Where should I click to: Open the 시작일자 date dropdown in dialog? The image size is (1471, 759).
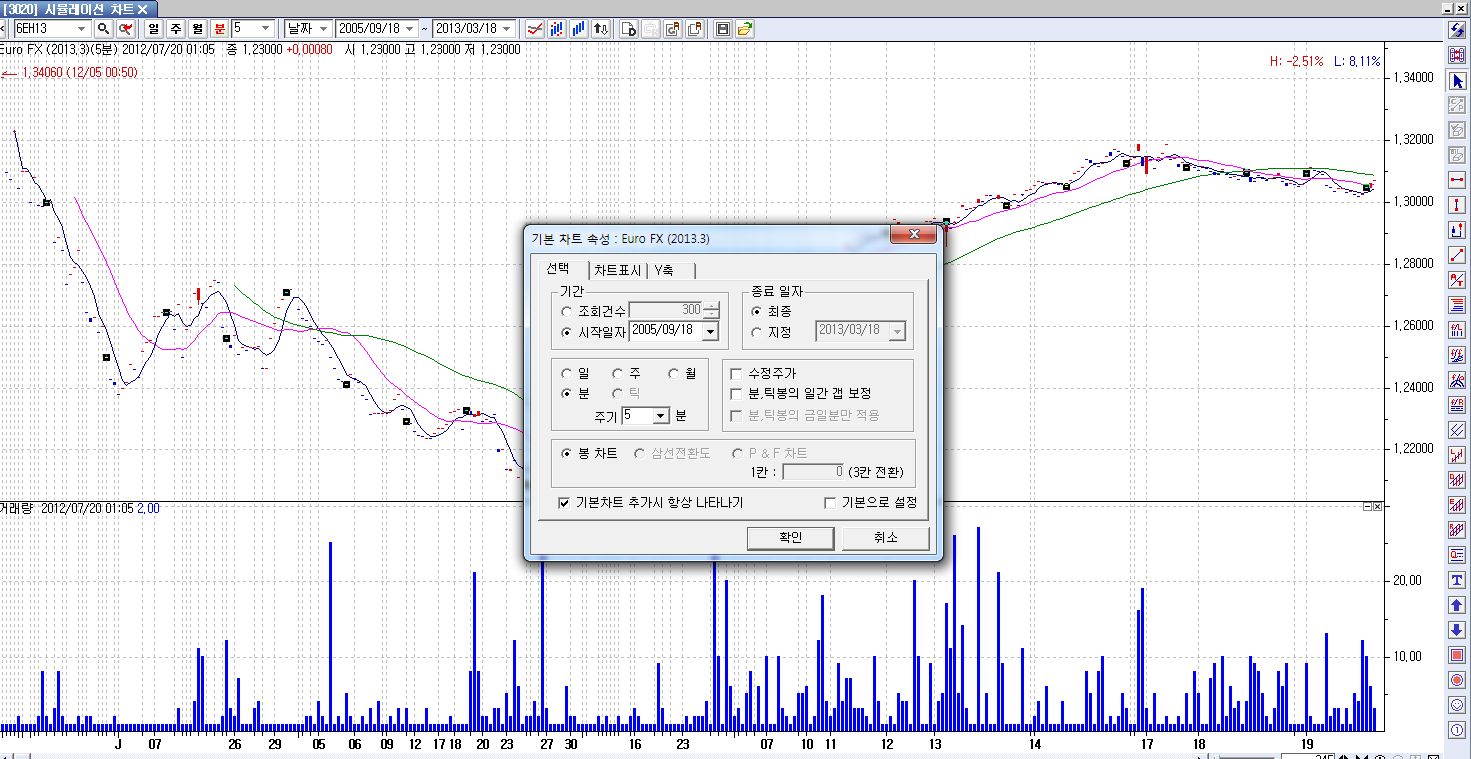coord(710,331)
